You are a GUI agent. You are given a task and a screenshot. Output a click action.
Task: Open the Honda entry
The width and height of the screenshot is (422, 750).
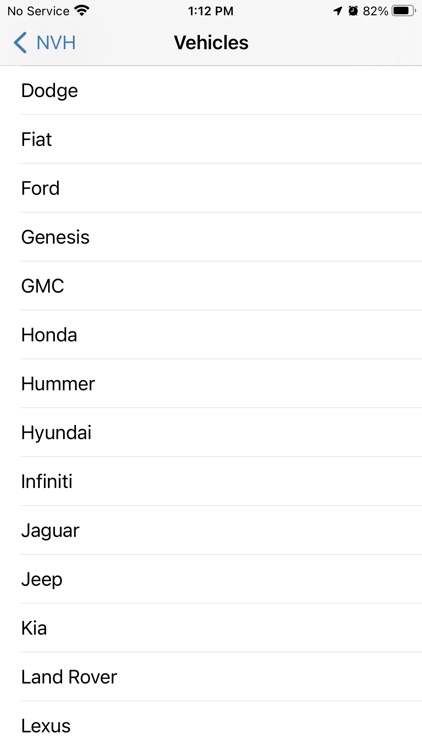point(211,334)
